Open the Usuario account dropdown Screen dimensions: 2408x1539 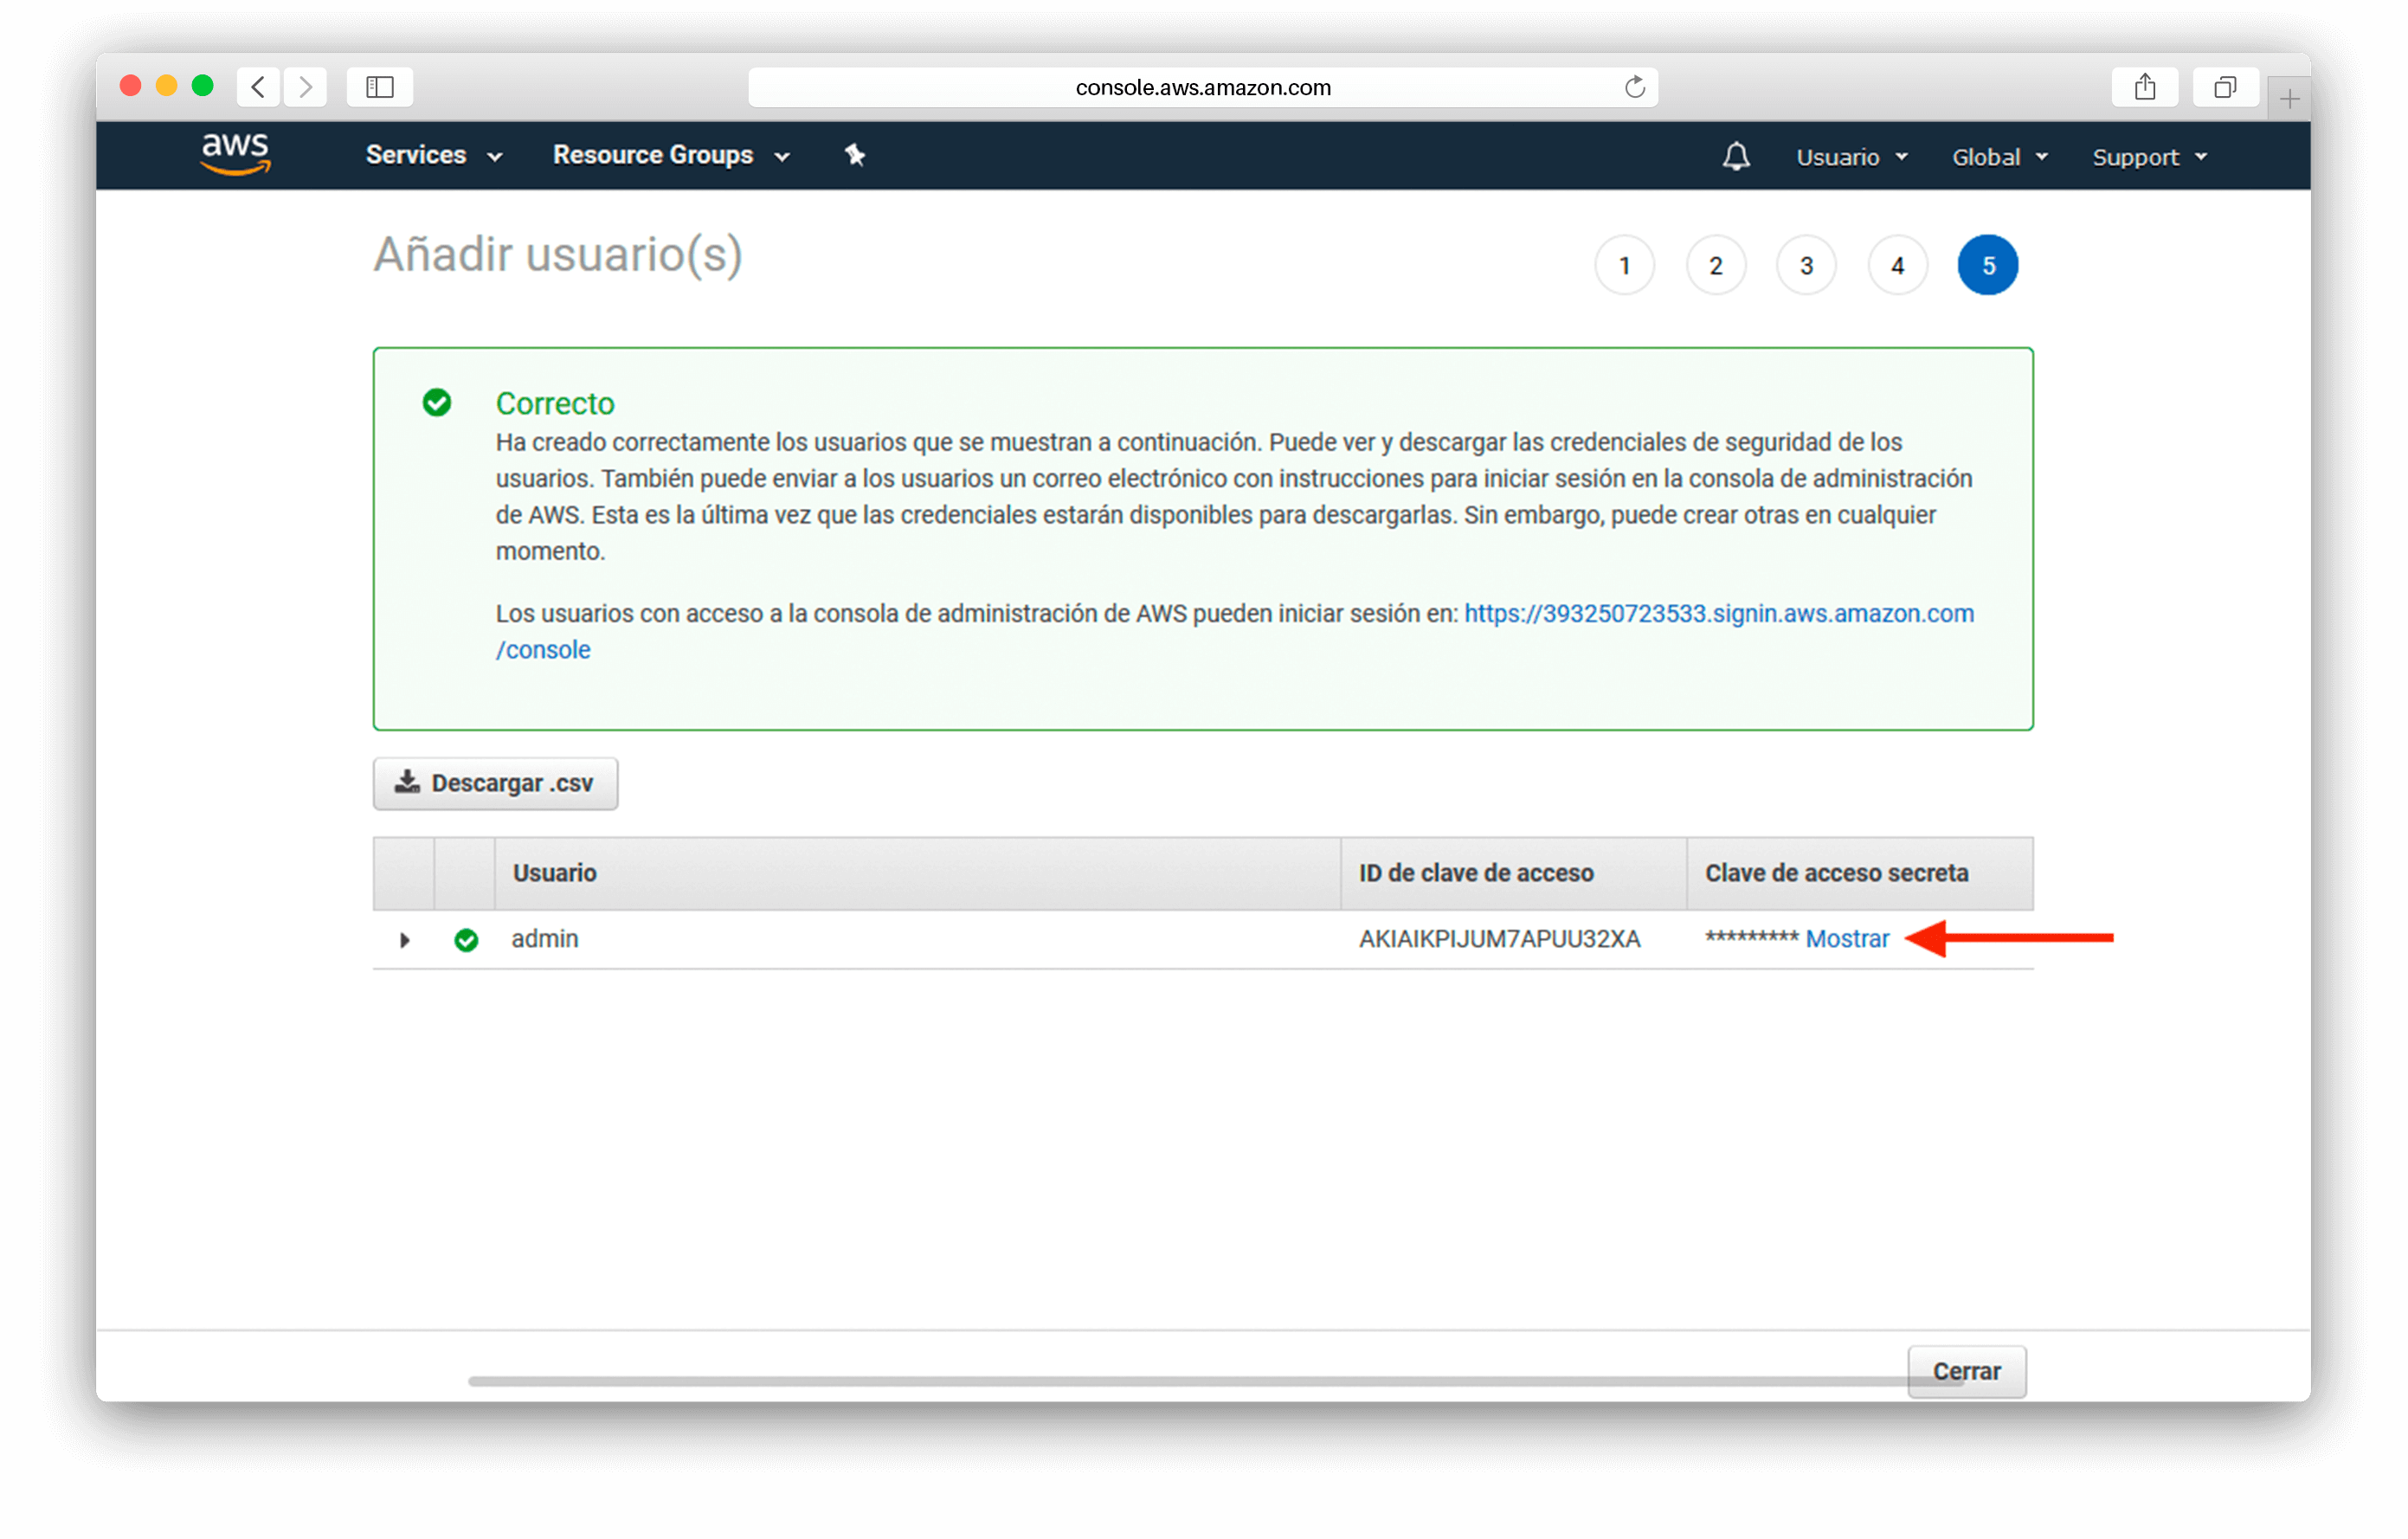pos(1853,157)
